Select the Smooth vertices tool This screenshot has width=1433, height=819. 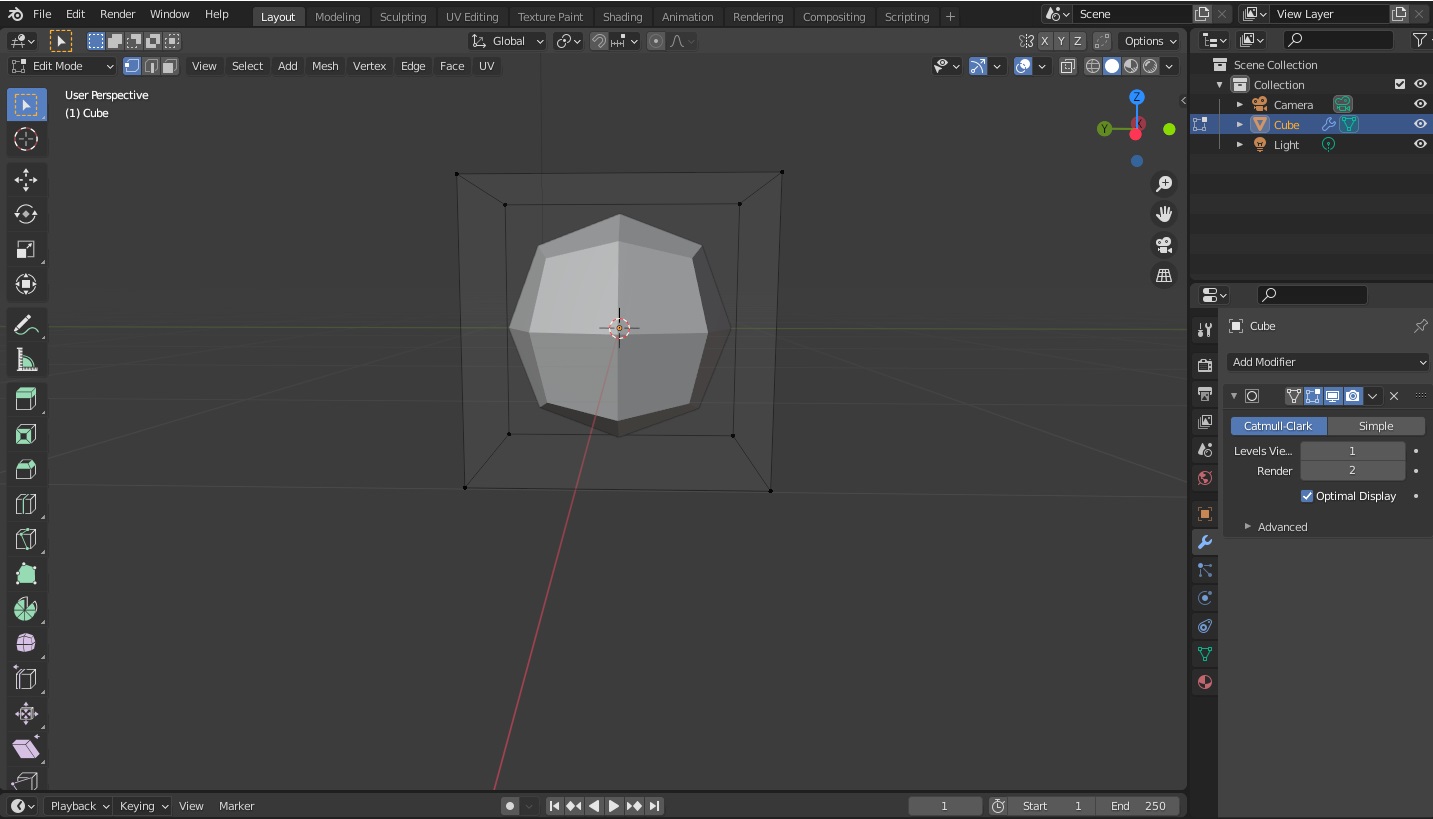pyautogui.click(x=26, y=644)
